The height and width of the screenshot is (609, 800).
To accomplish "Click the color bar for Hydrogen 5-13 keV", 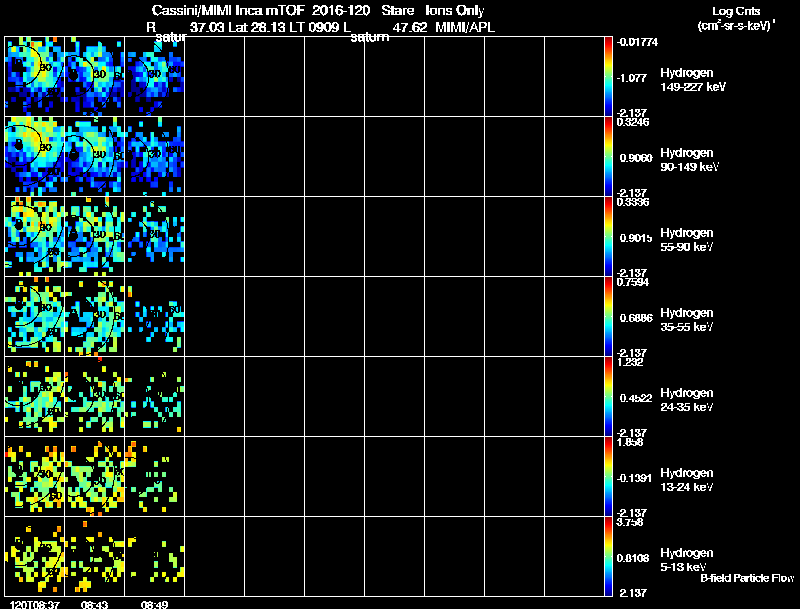I will tap(610, 556).
